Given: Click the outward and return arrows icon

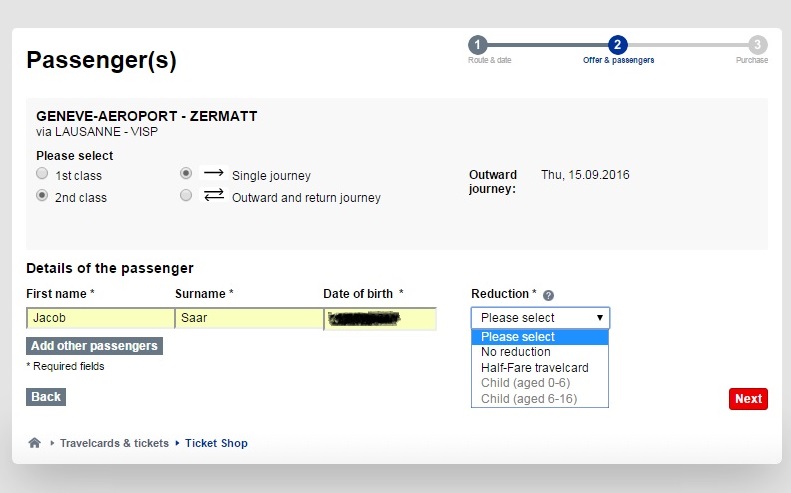Looking at the screenshot, I should pyautogui.click(x=213, y=194).
